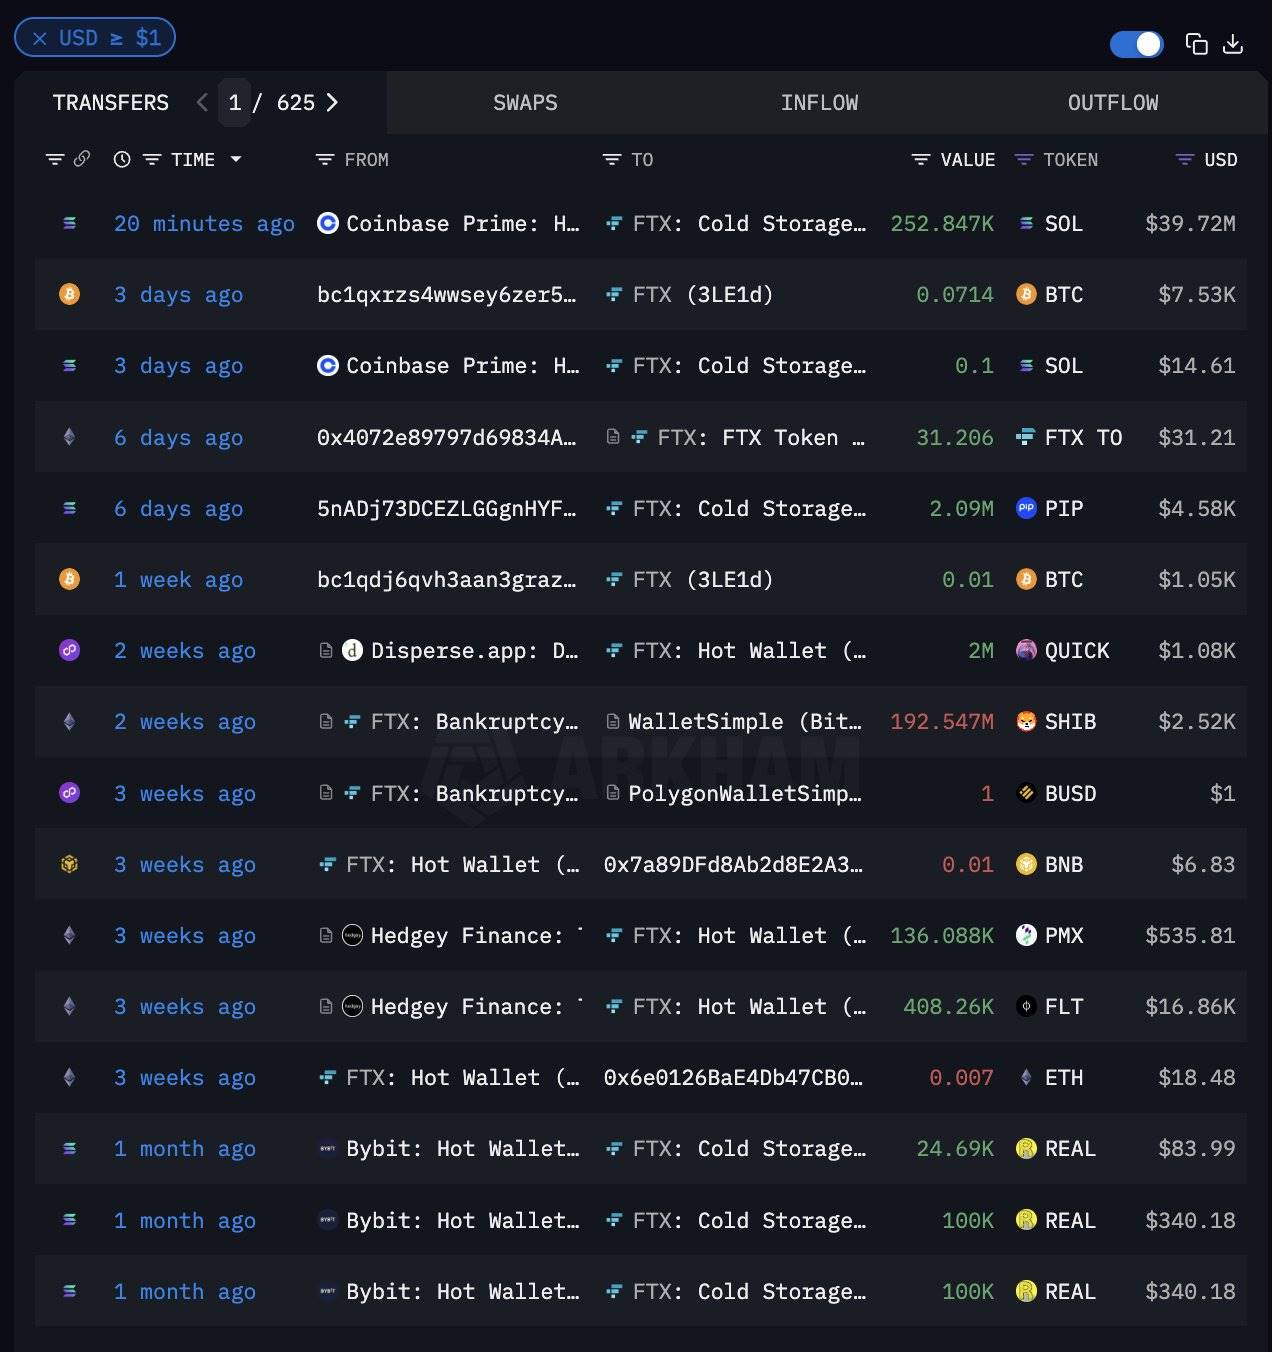Image resolution: width=1272 pixels, height=1352 pixels.
Task: Toggle the blue switch at top right
Action: point(1136,44)
